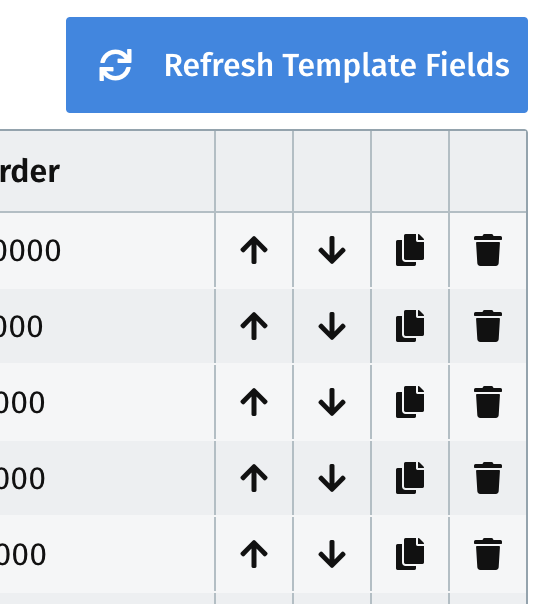546x604 pixels.
Task: Delete the fourth row
Action: coord(488,478)
